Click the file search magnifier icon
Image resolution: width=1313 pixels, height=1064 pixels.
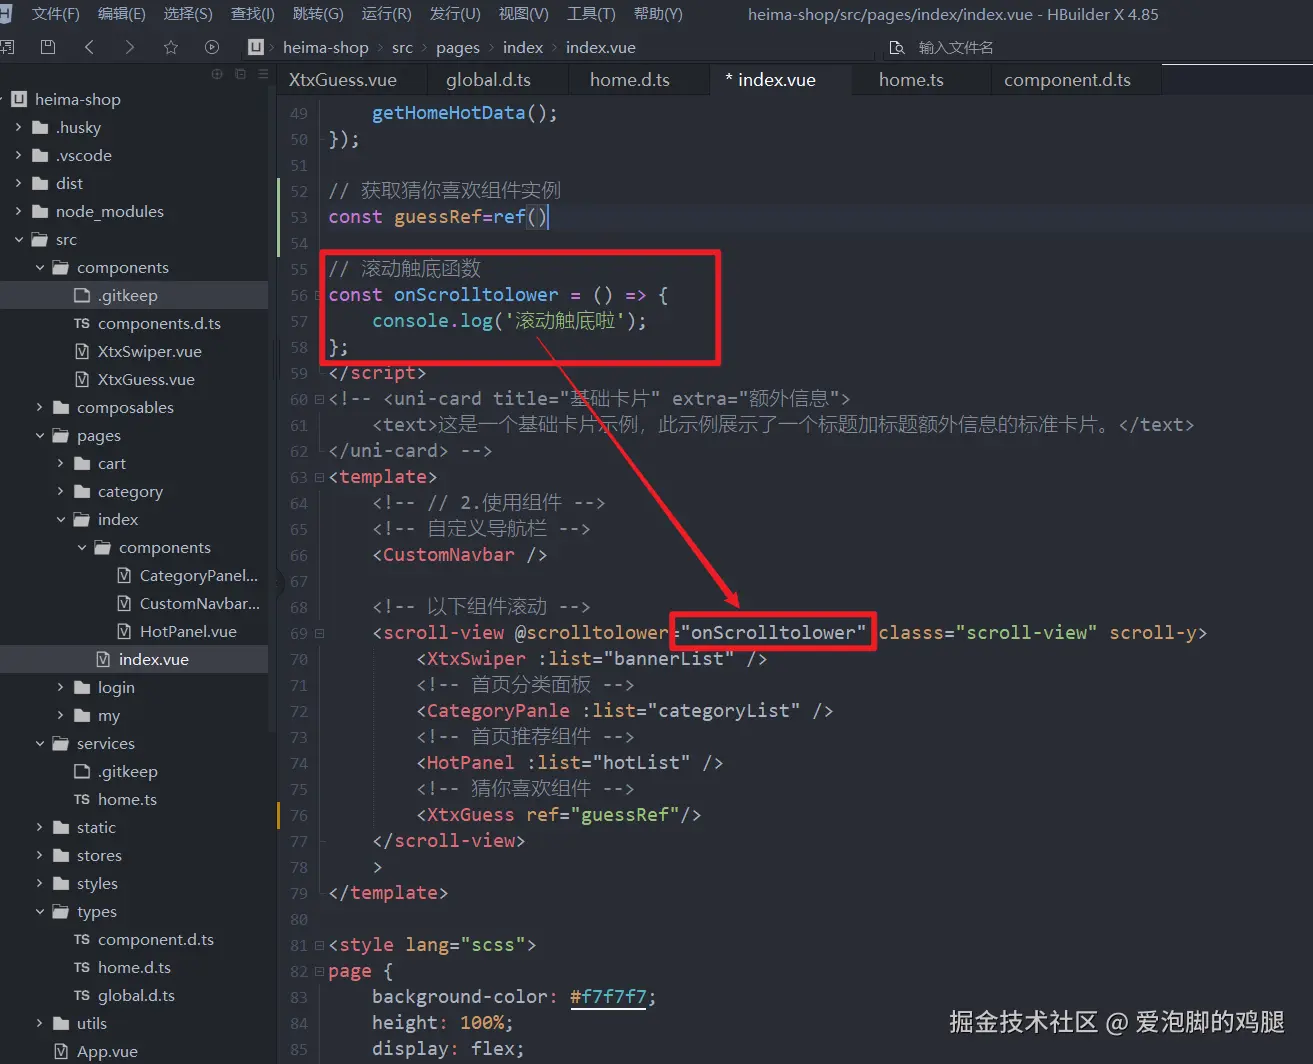897,47
